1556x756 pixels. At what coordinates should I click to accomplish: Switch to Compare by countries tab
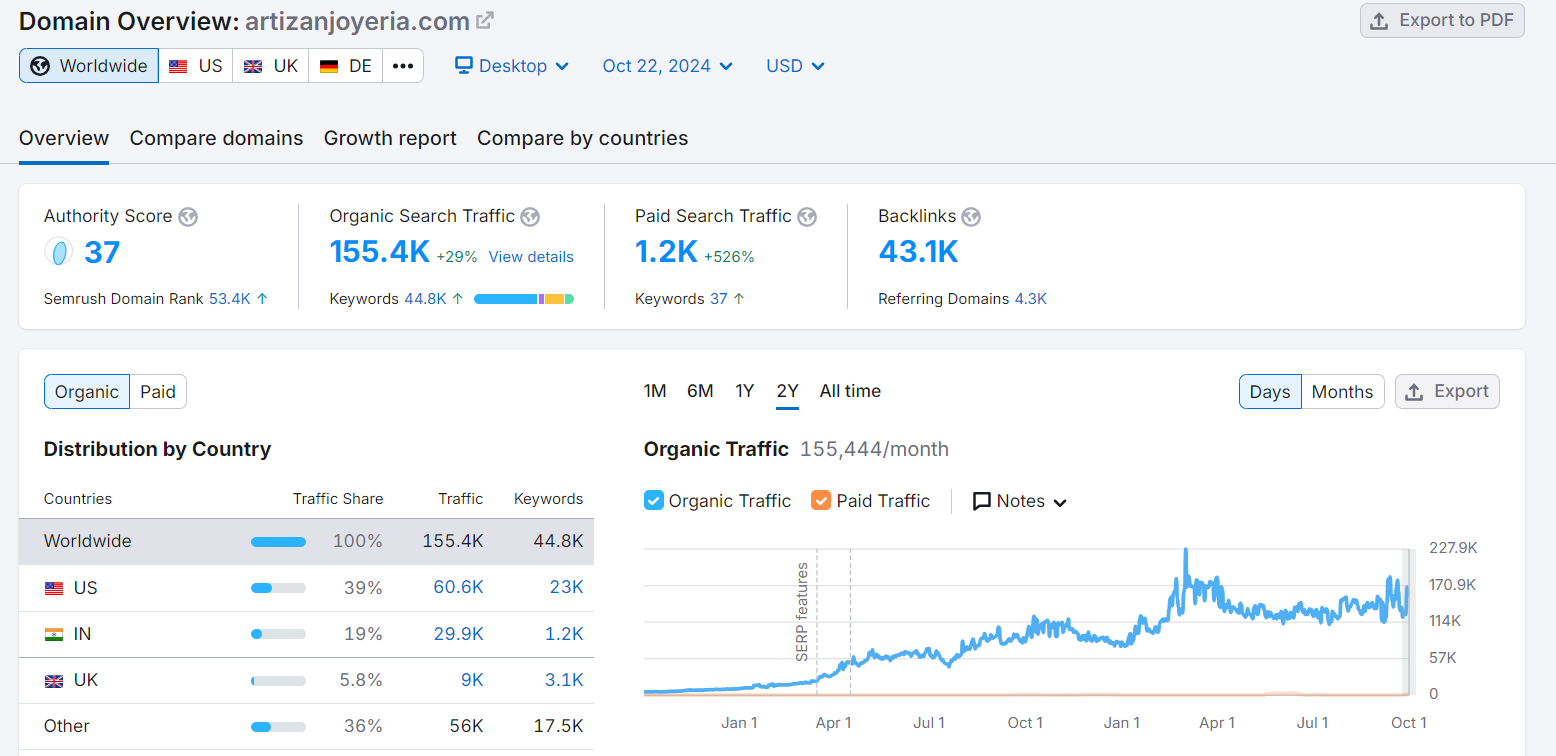[x=582, y=138]
